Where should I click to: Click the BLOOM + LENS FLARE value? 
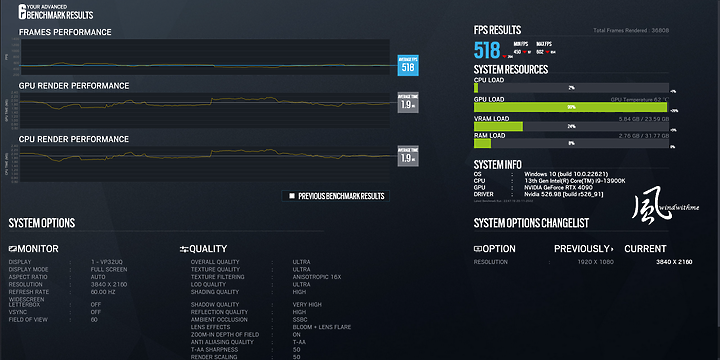322,327
